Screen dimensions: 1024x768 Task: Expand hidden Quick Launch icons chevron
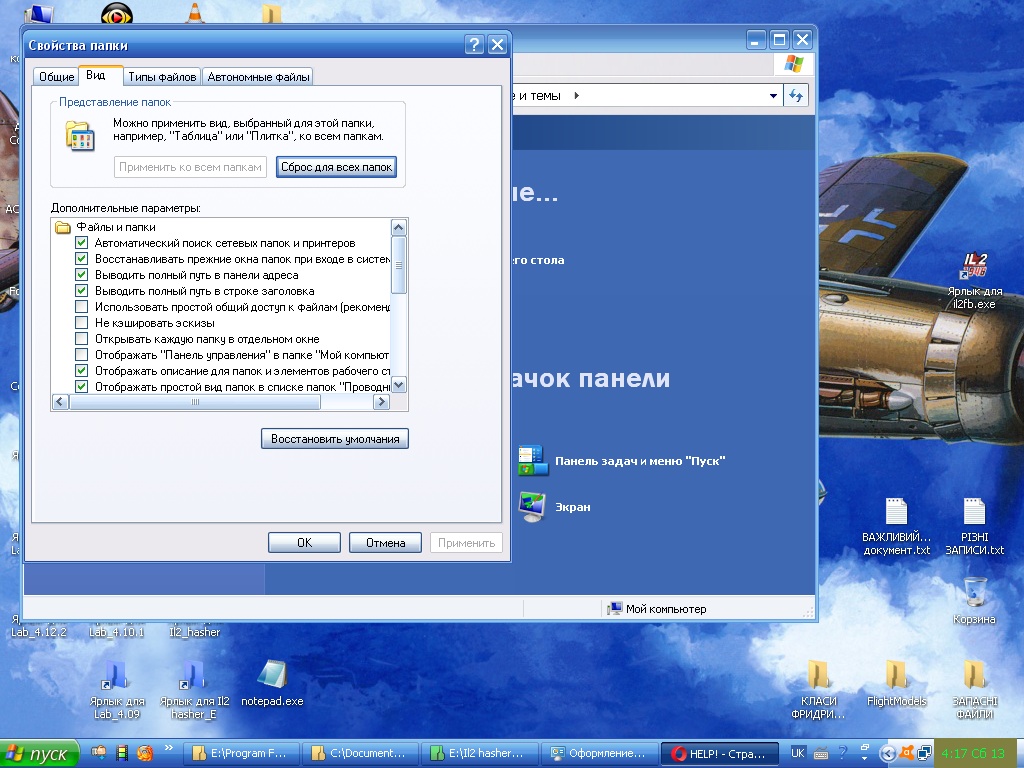(x=168, y=749)
